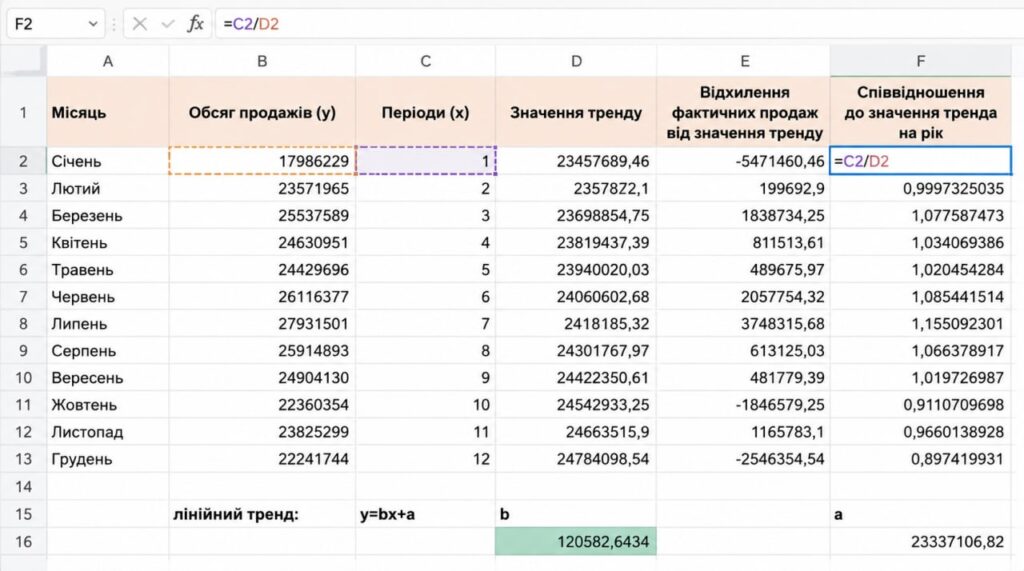The width and height of the screenshot is (1024, 571).
Task: Select cell with value 23337106,82
Action: pyautogui.click(x=921, y=542)
